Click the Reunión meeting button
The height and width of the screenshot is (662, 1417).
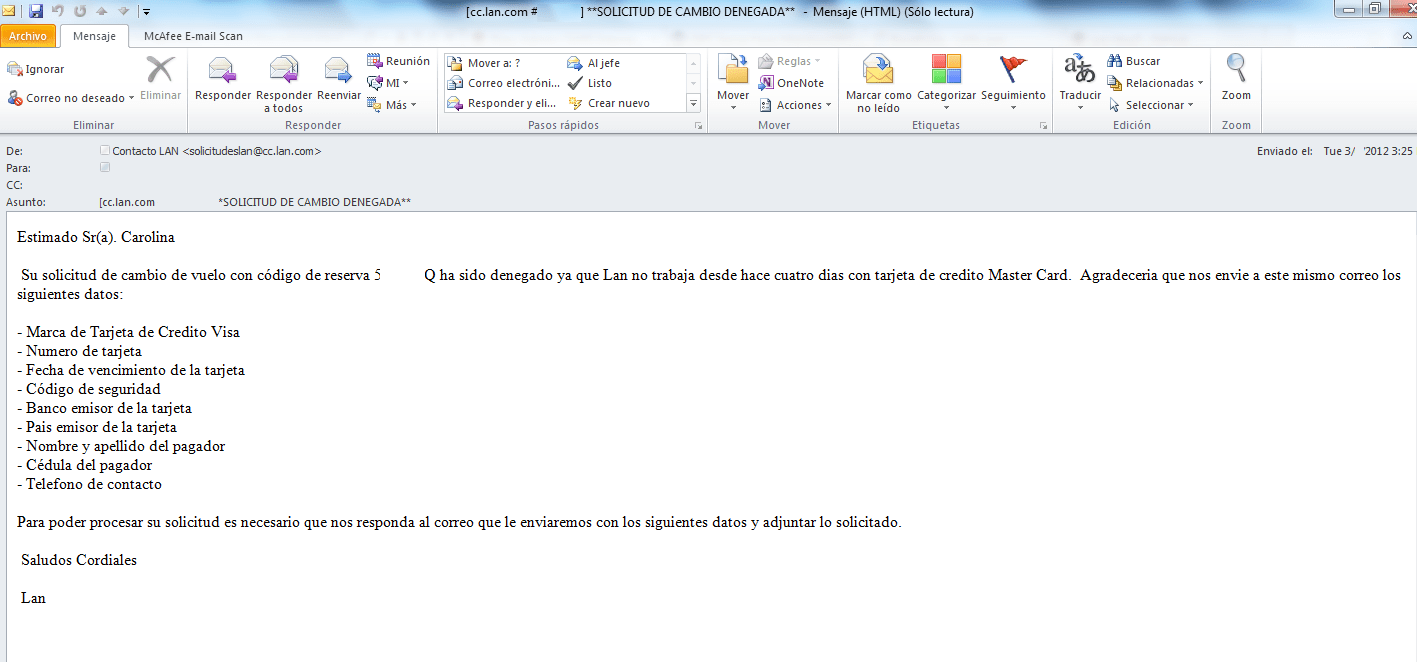tap(398, 61)
